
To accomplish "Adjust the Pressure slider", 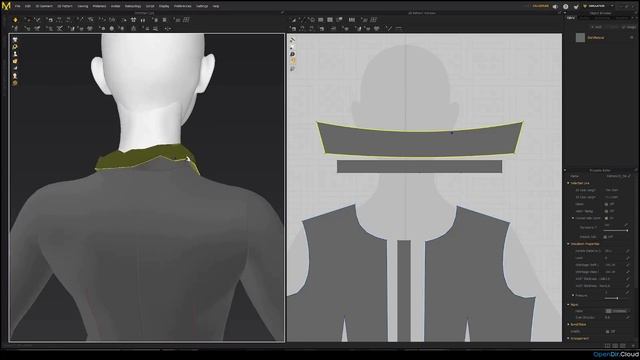I will point(616,298).
